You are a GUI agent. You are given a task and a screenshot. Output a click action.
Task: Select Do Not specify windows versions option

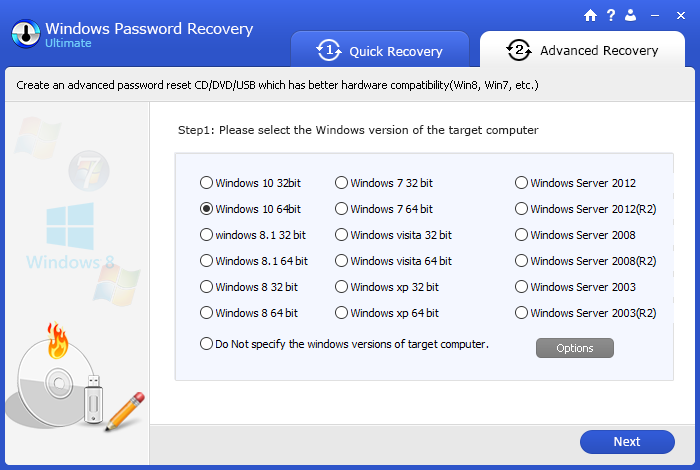(344, 344)
